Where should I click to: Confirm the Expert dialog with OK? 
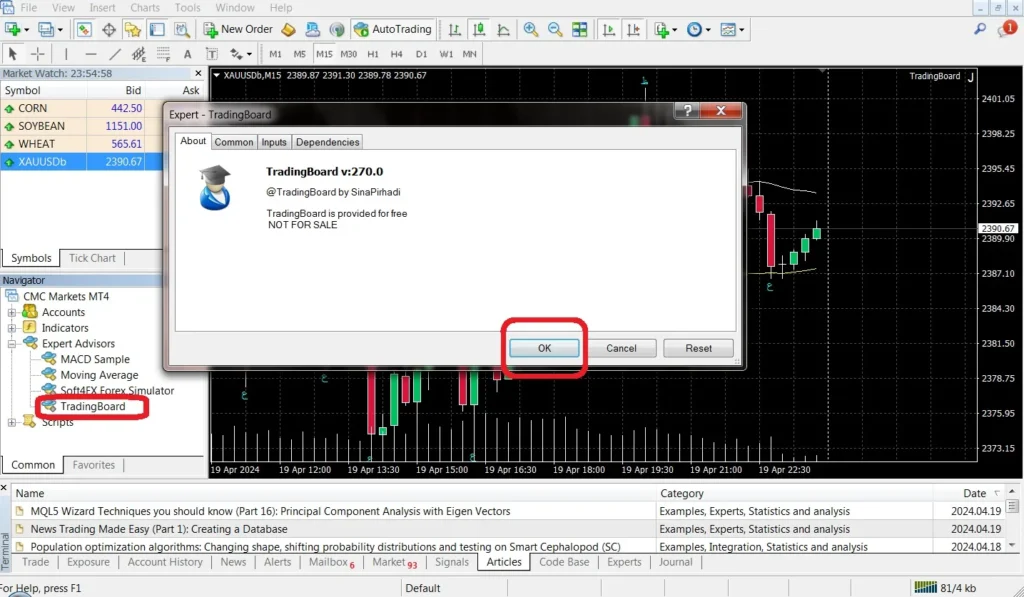pos(544,348)
